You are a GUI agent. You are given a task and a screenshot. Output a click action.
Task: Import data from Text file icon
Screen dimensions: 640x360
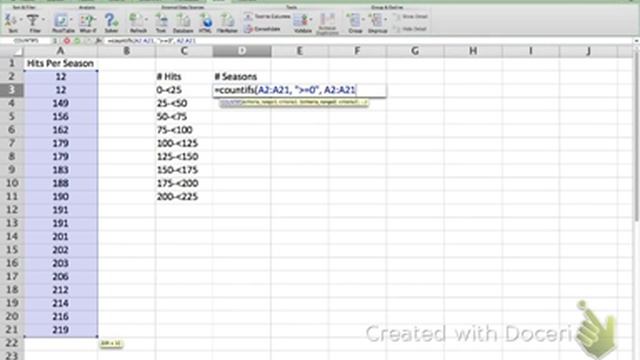161,20
